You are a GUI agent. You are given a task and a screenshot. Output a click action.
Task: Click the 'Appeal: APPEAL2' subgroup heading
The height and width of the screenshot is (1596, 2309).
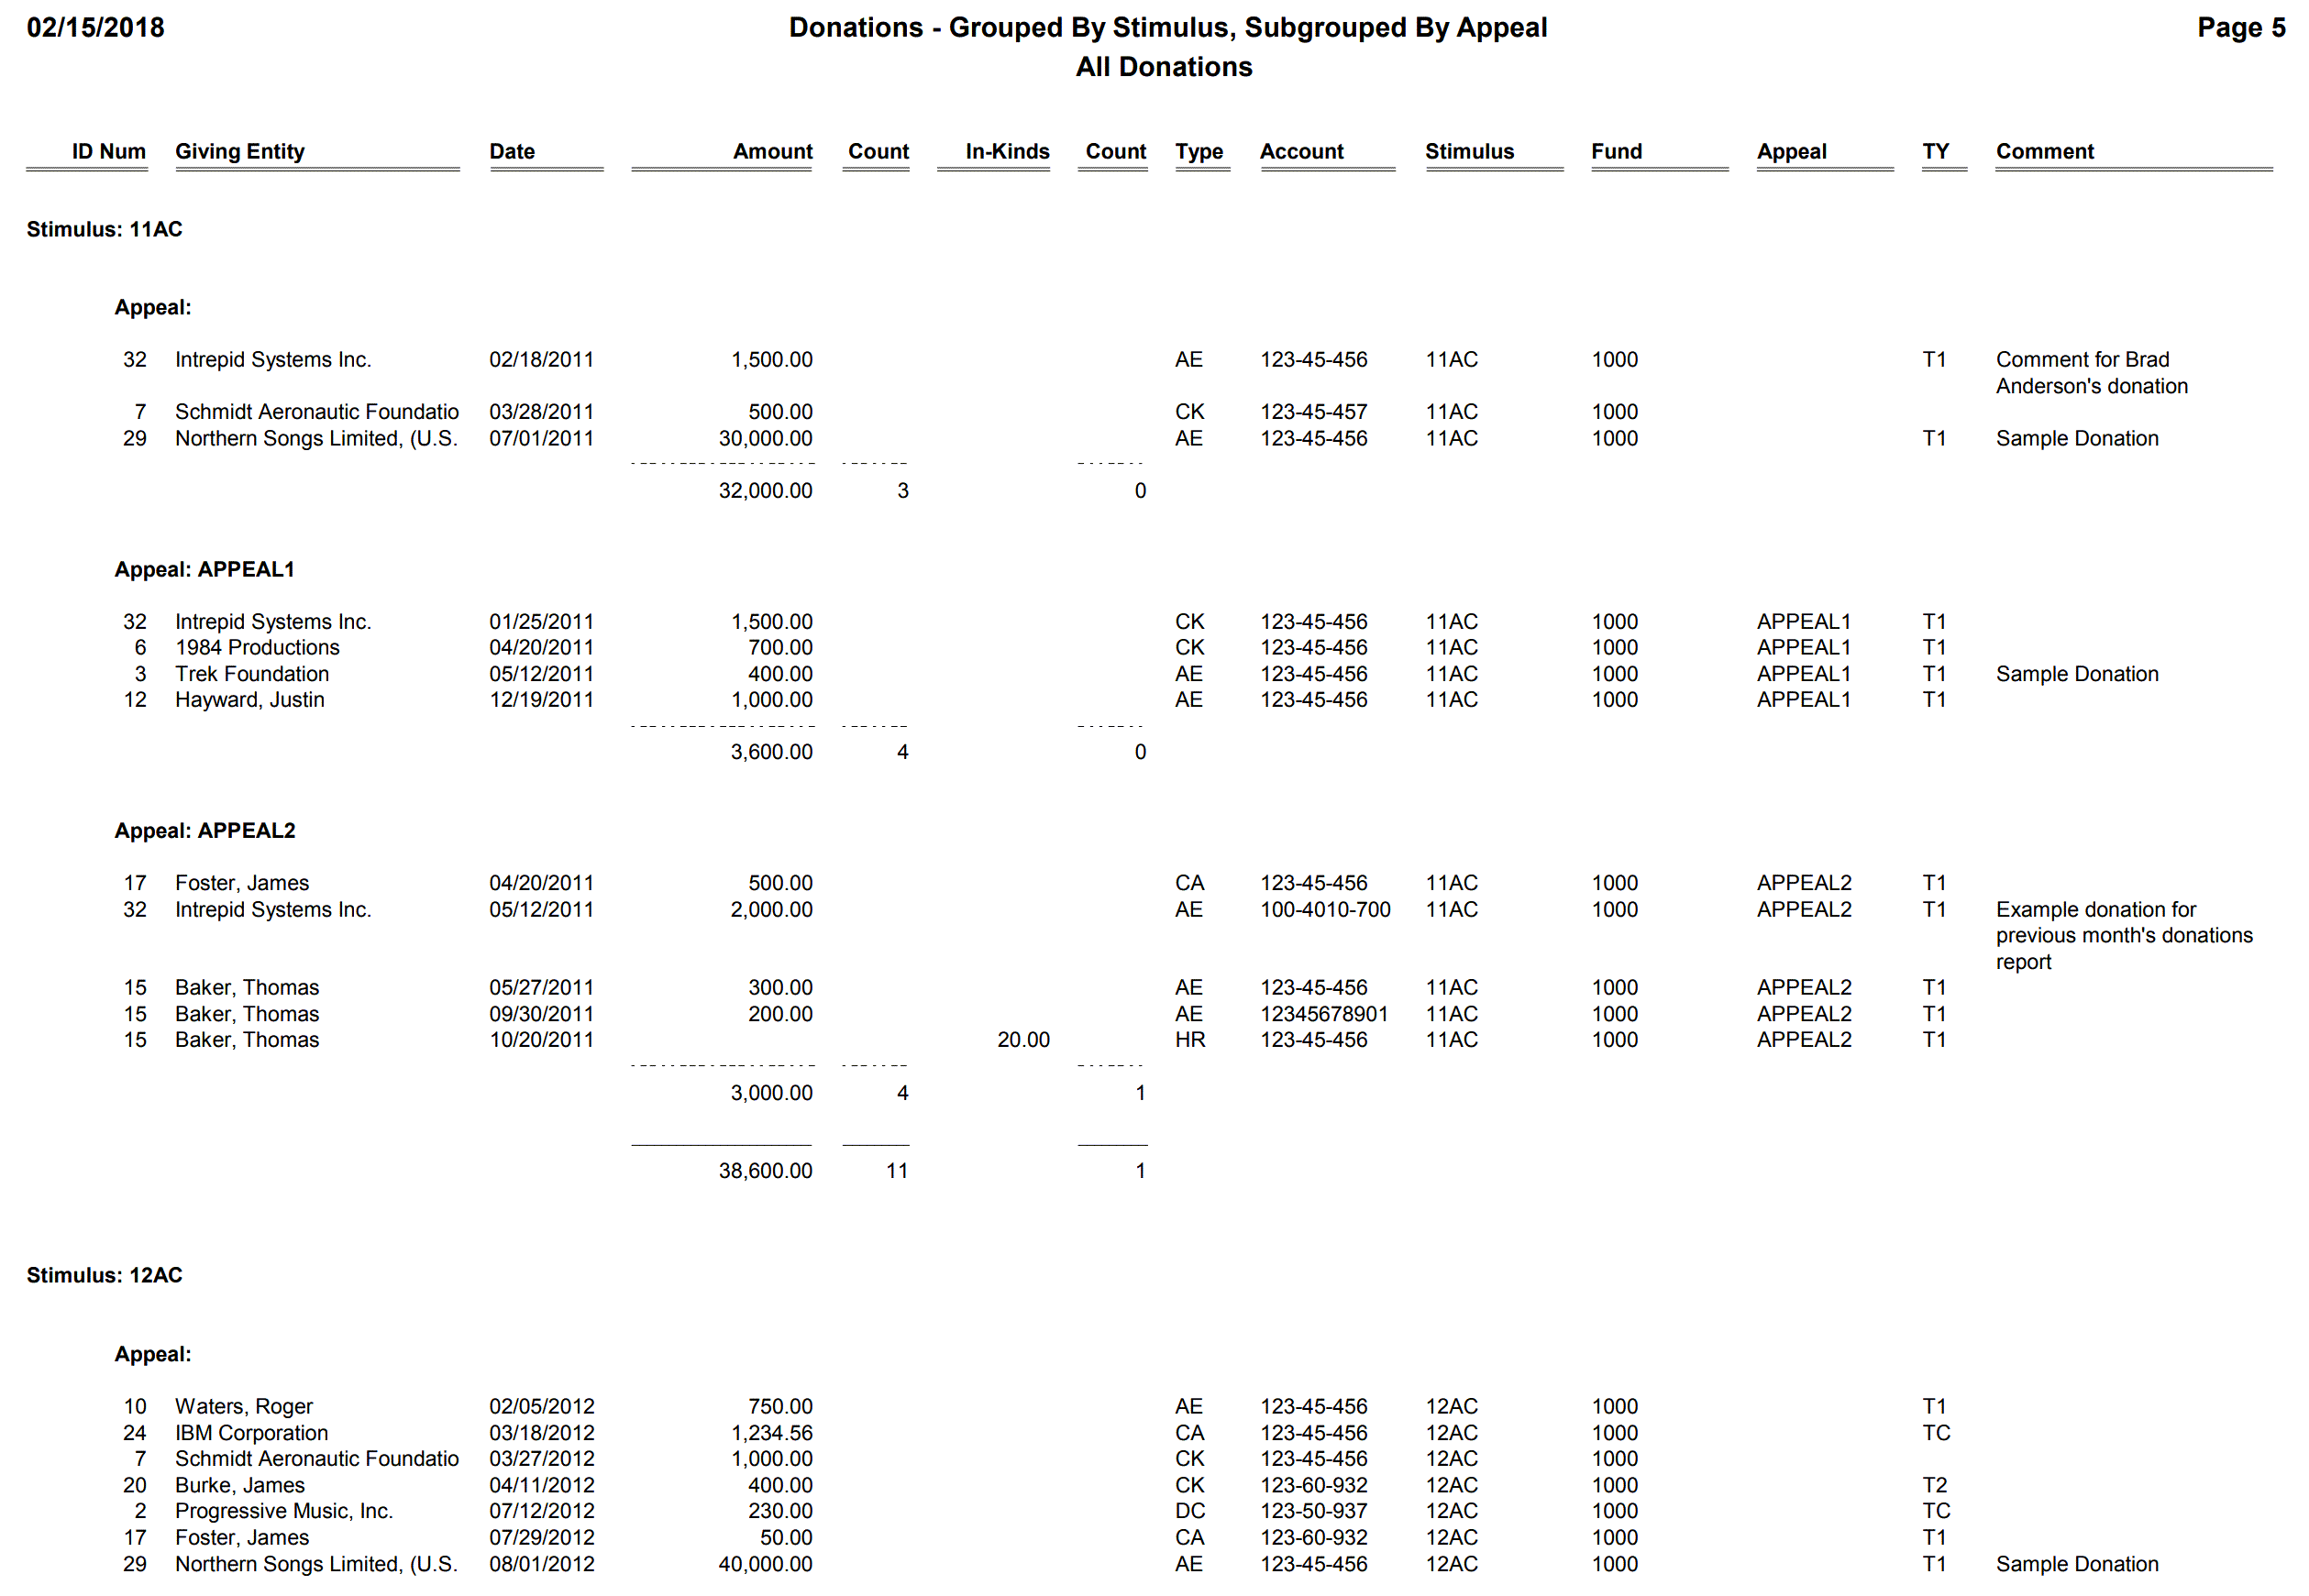[x=204, y=830]
